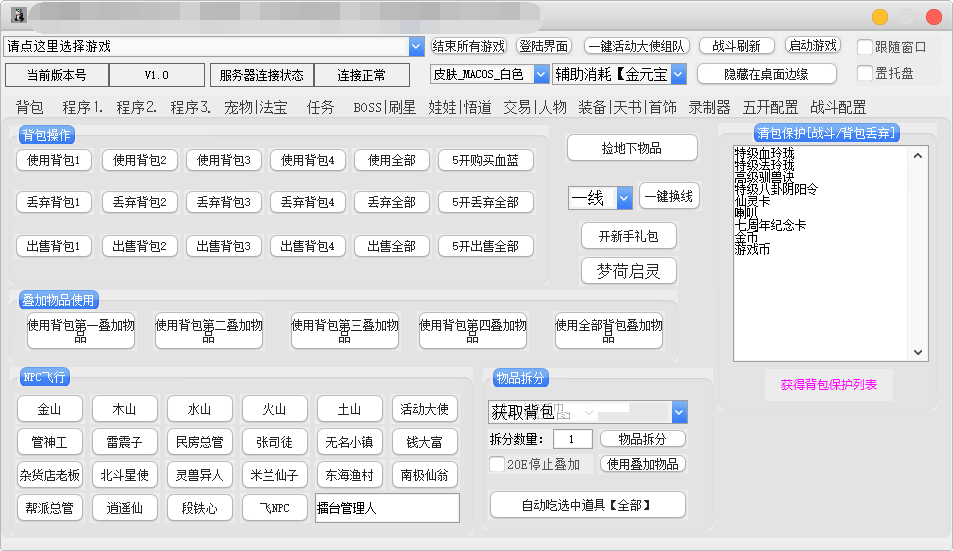
Task: Switch to the 交易|人物 tab
Action: (535, 108)
